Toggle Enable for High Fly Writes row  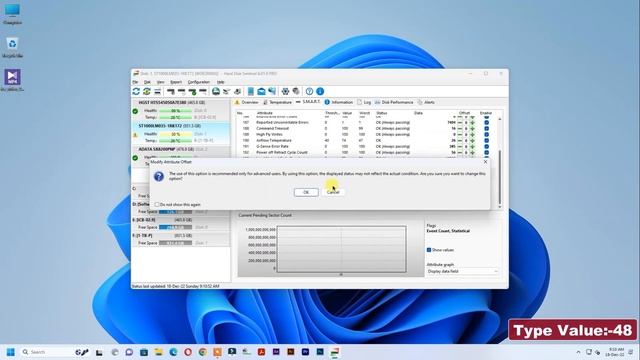click(486, 134)
